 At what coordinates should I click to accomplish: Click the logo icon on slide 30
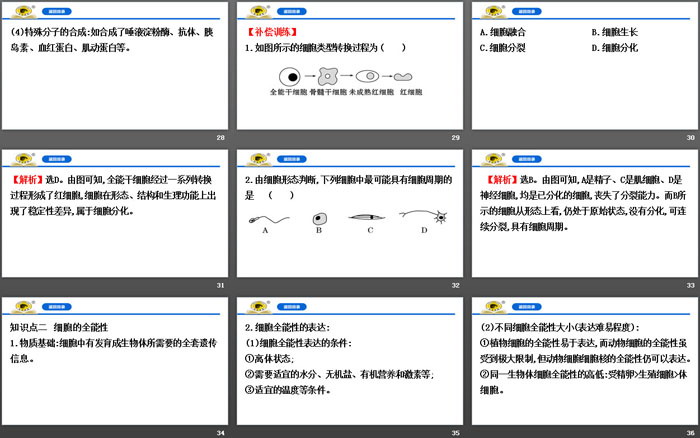[x=494, y=12]
